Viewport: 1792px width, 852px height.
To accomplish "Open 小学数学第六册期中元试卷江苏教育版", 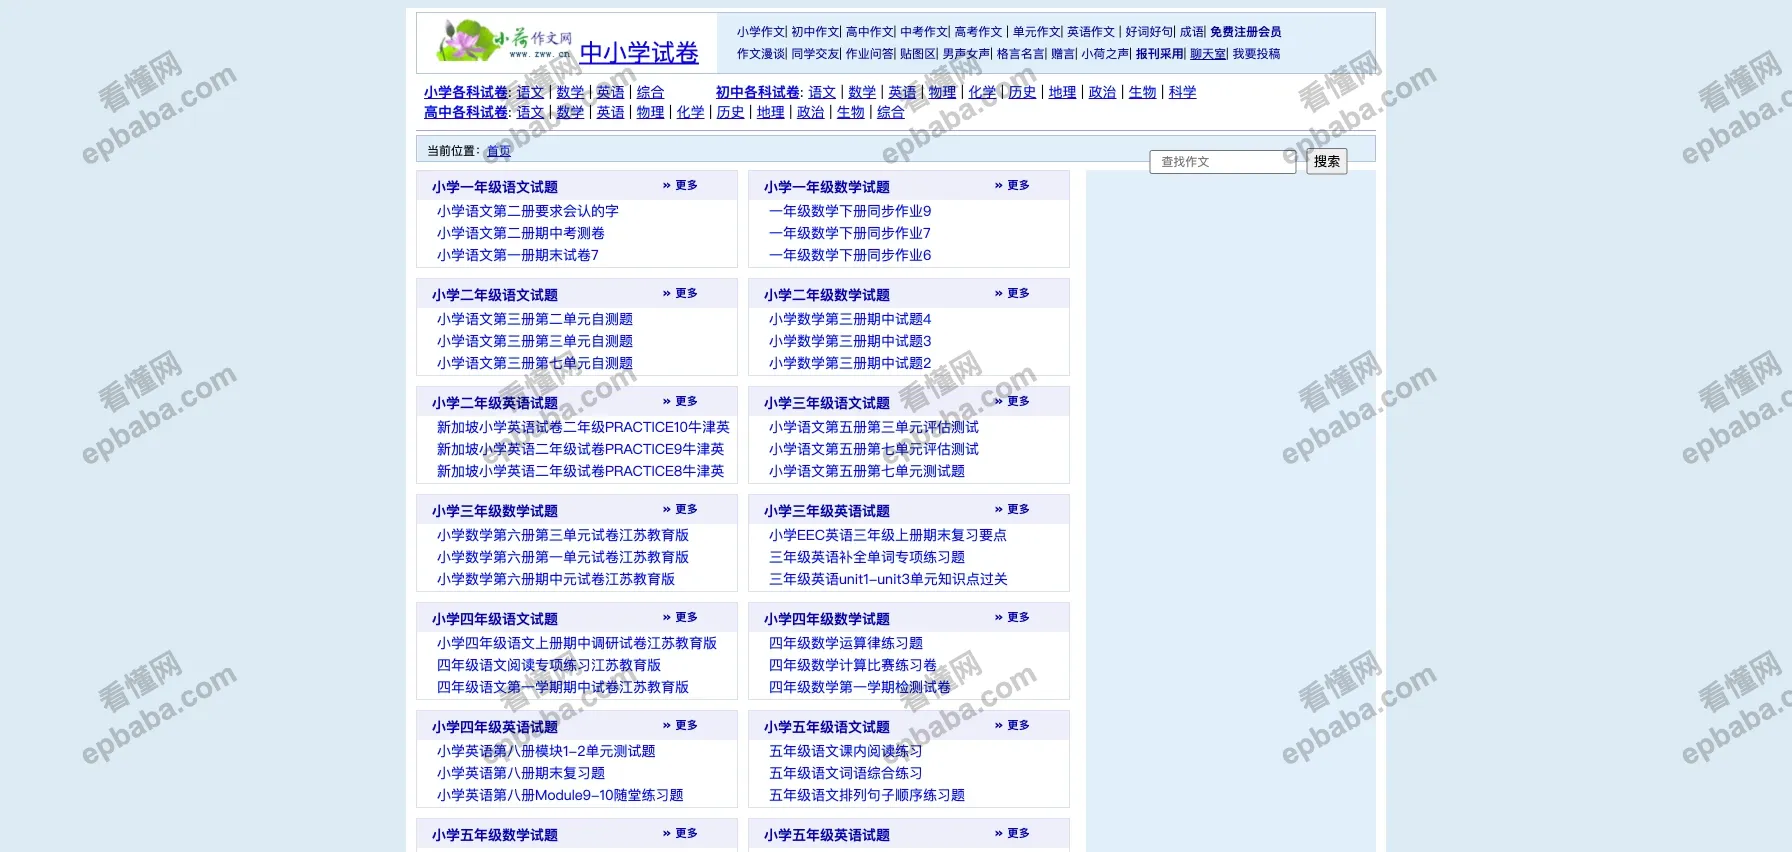I will tap(555, 579).
